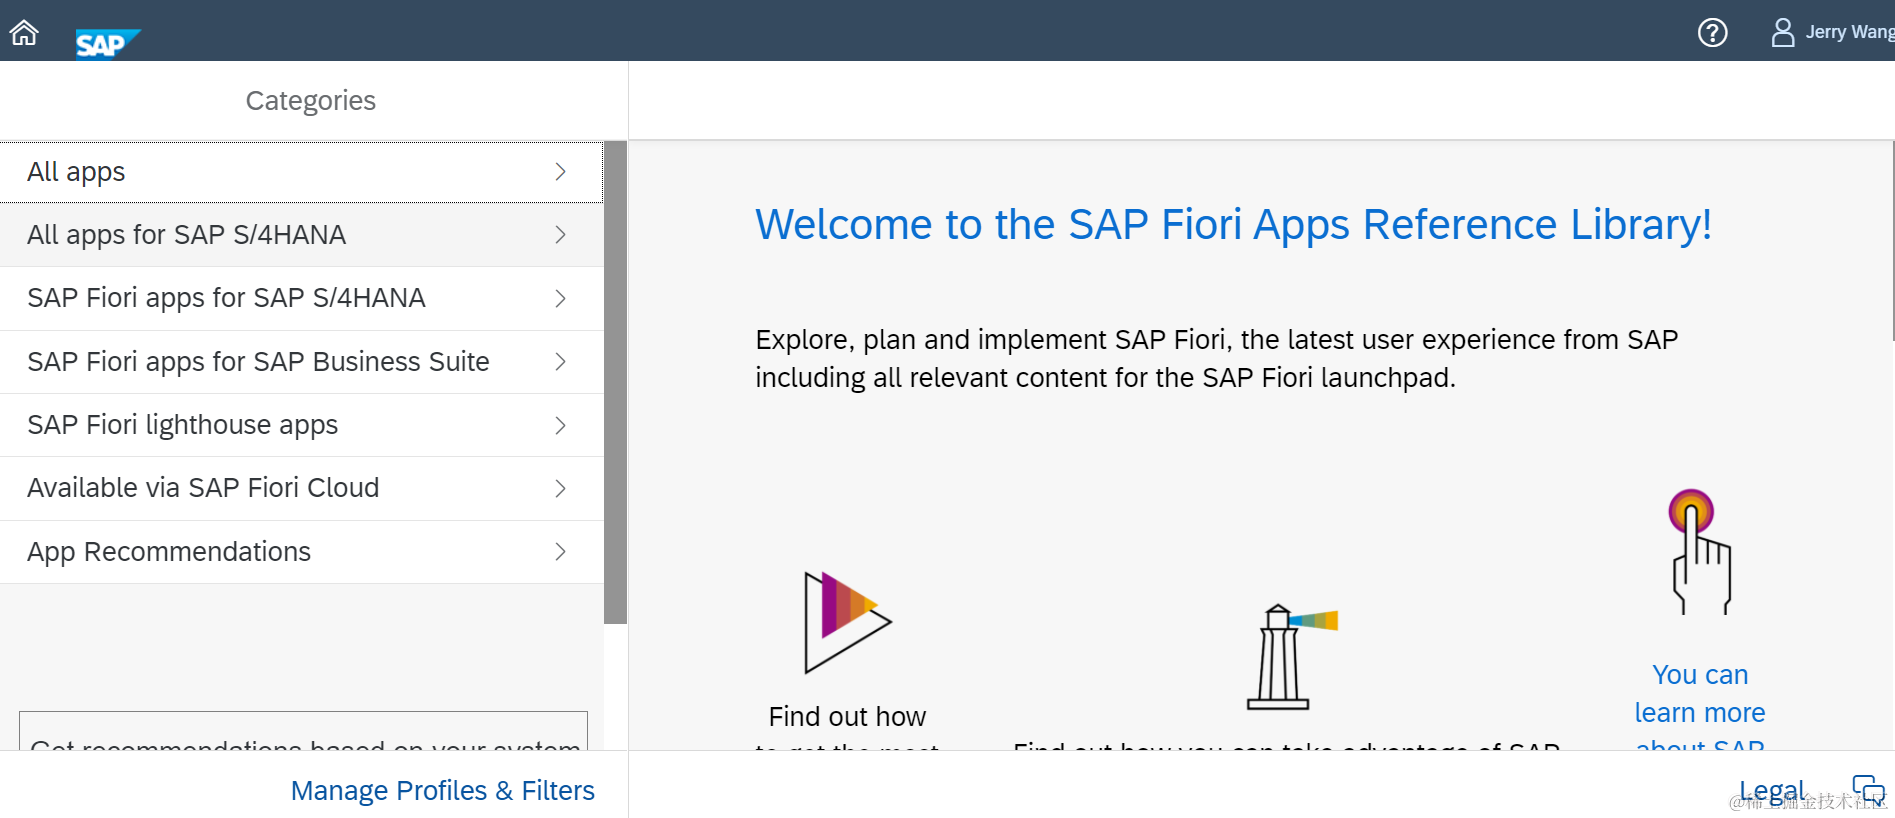Expand the All apps category chevron
Viewport: 1895px width, 818px height.
561,172
